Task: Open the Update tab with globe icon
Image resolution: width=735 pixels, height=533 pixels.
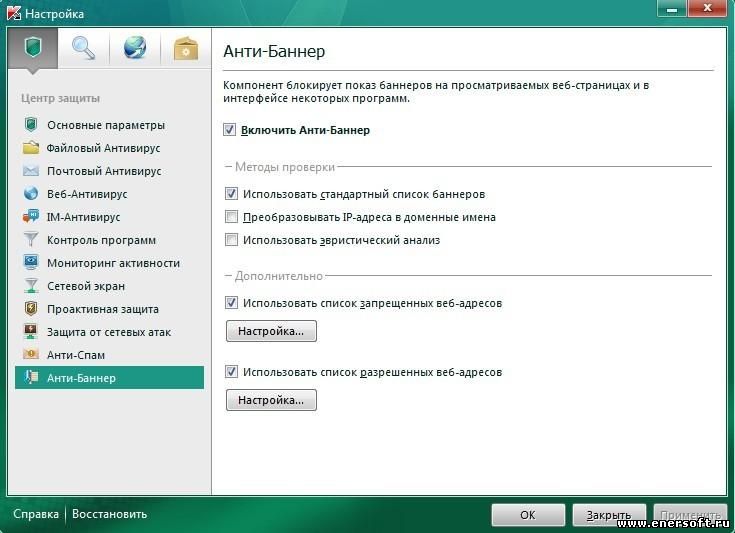Action: pyautogui.click(x=135, y=48)
